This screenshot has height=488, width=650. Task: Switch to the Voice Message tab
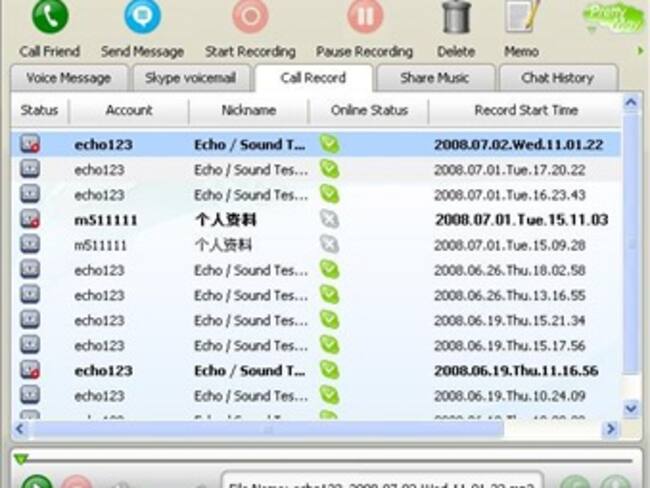click(69, 78)
